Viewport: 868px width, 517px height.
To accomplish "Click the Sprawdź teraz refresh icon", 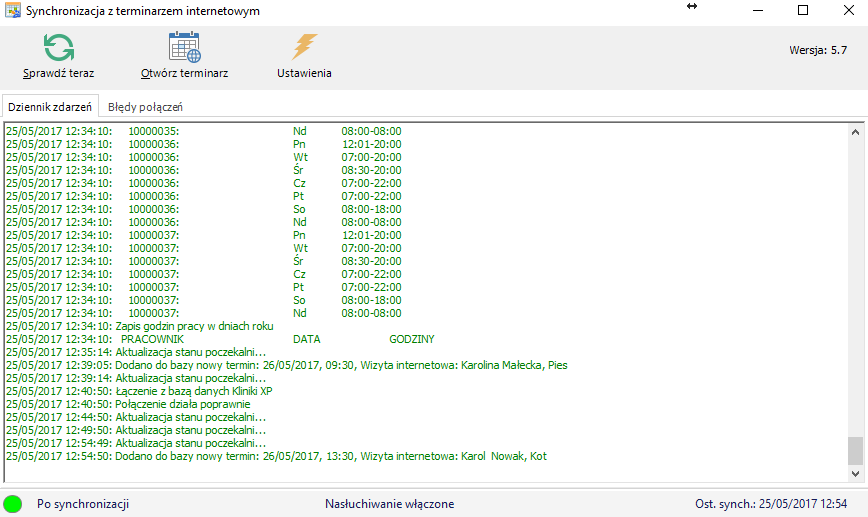I will pyautogui.click(x=59, y=48).
